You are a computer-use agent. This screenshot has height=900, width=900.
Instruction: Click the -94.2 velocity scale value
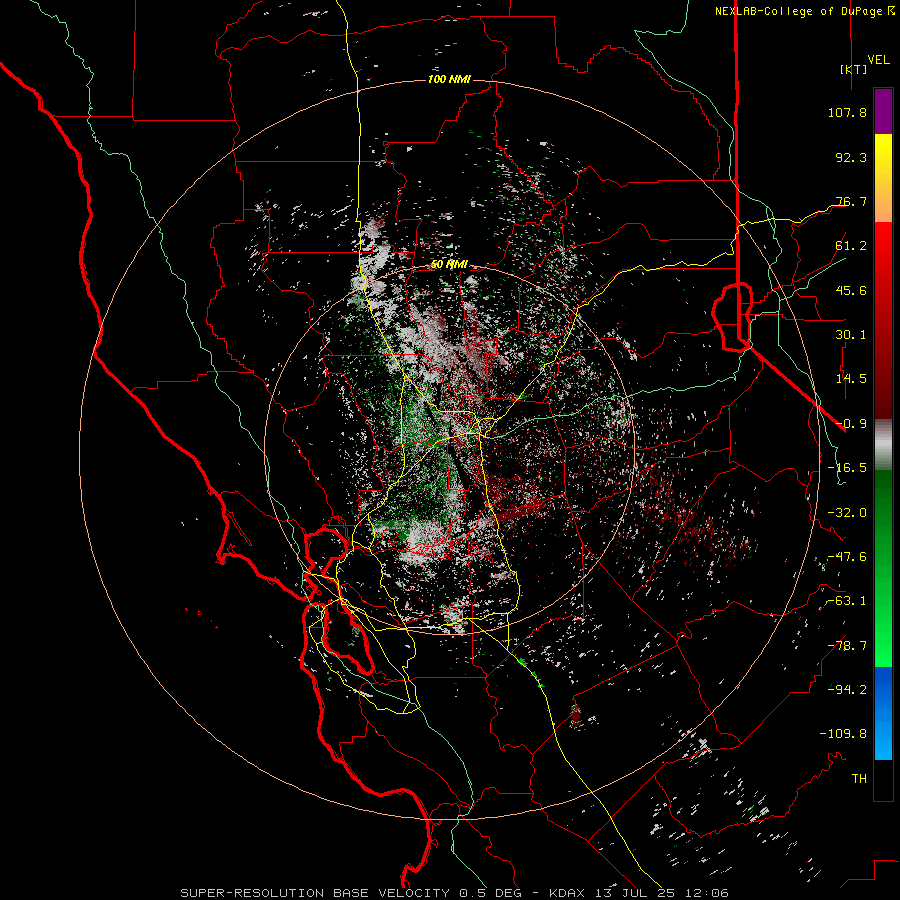pyautogui.click(x=847, y=690)
